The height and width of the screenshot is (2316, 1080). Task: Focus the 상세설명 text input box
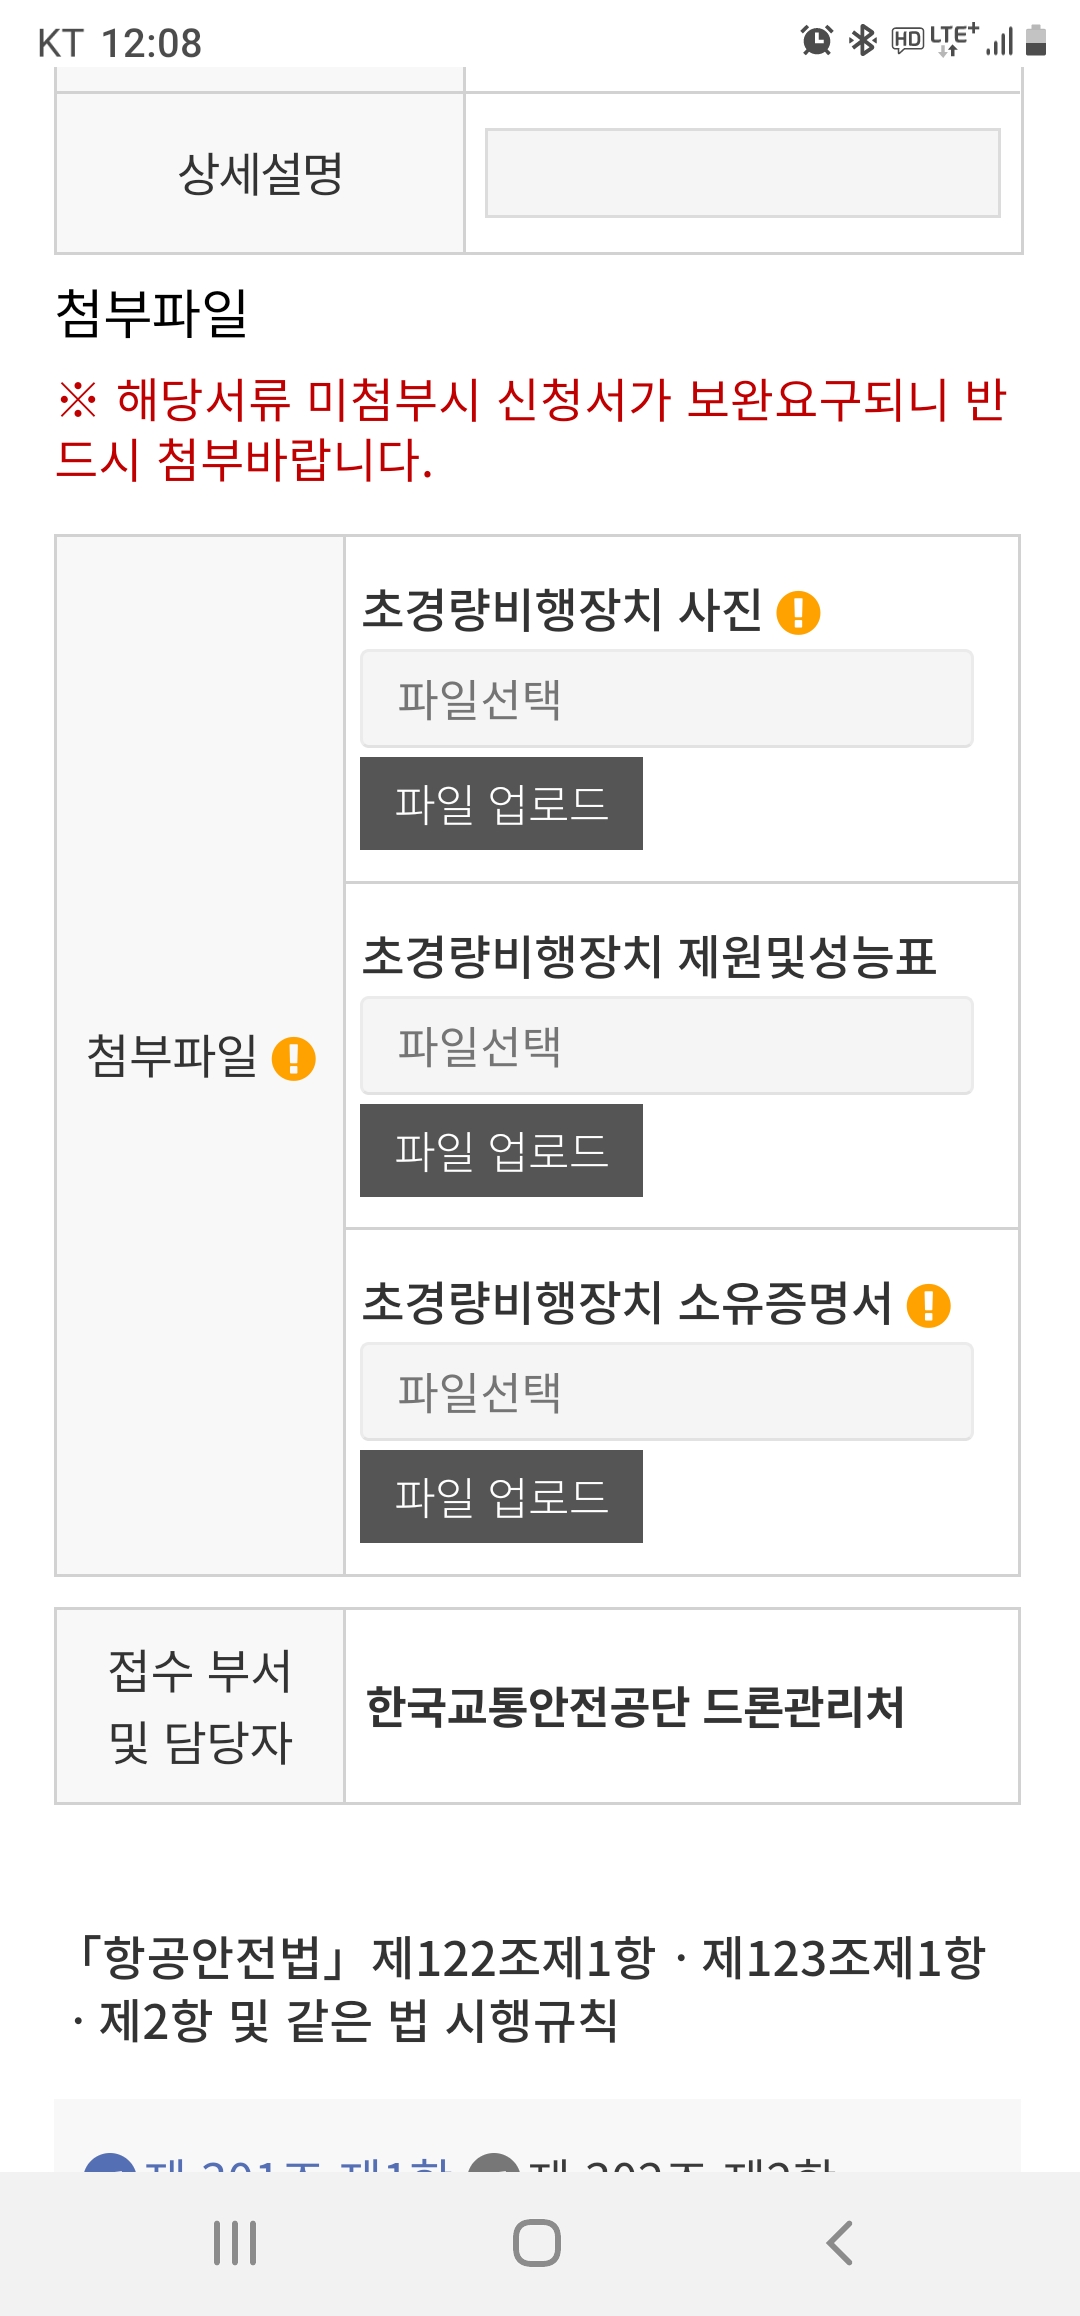(742, 173)
